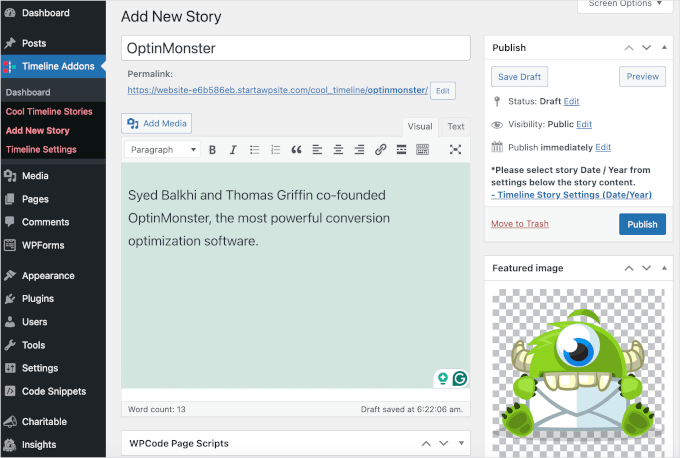
Task: Toggle bold formatting in editor toolbar
Action: click(212, 150)
